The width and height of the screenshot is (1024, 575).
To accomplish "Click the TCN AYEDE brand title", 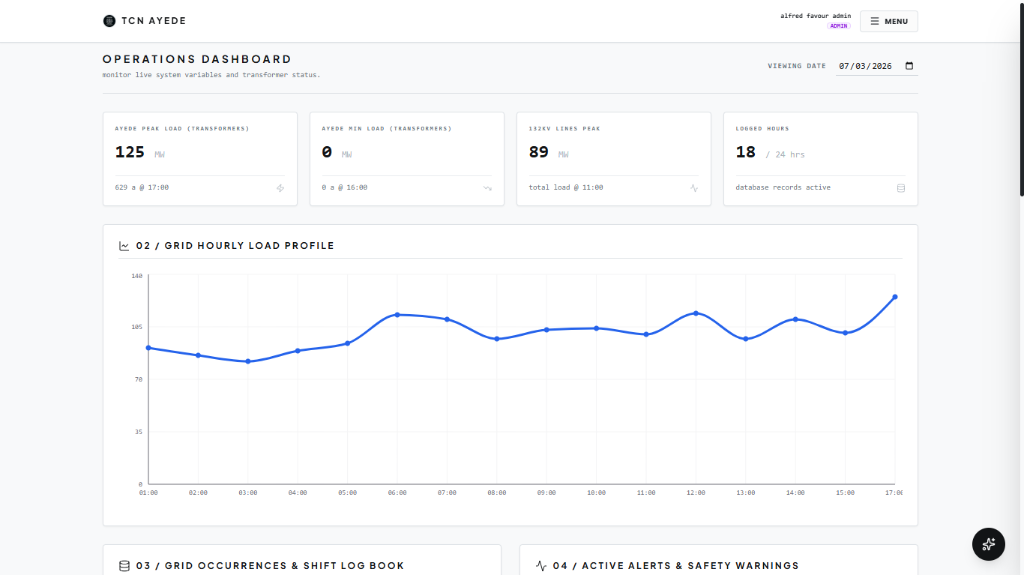I will tap(153, 21).
